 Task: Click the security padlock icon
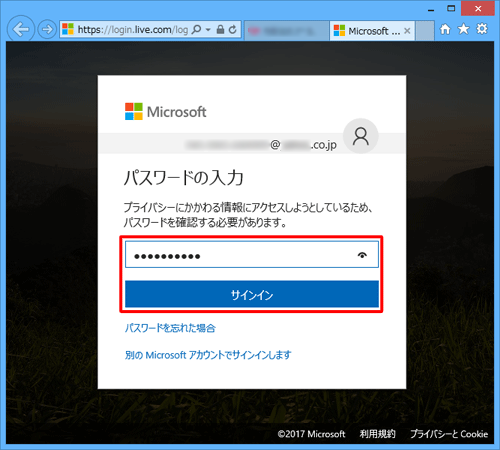point(220,29)
